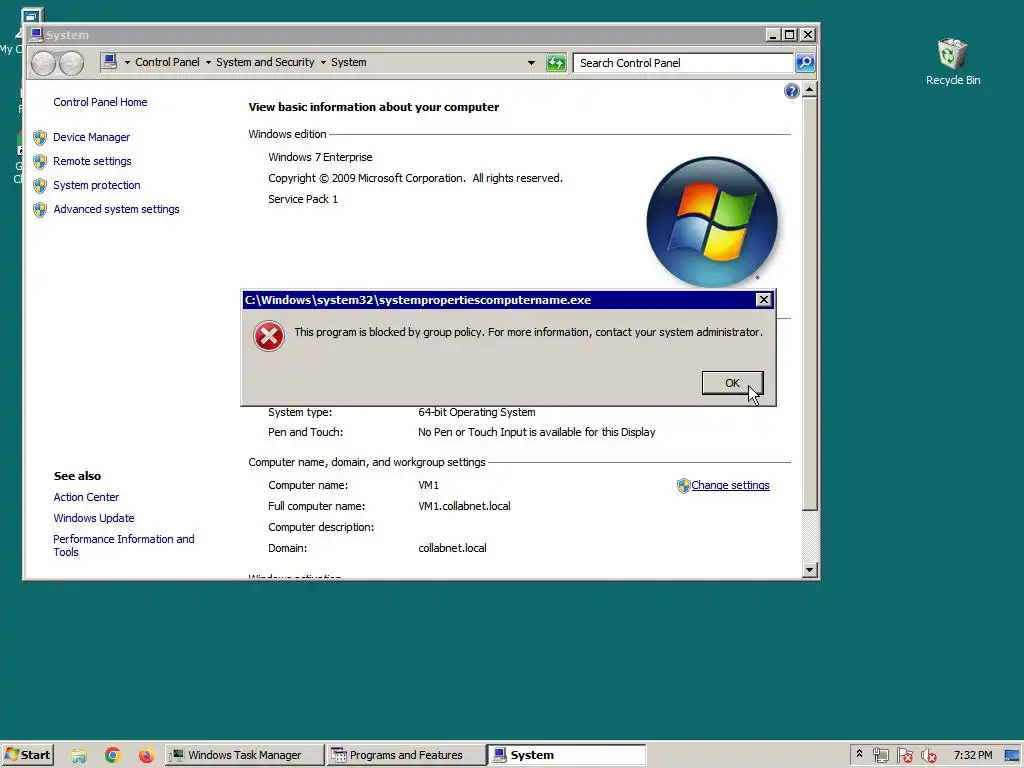Click Control Panel in the breadcrumb

[x=167, y=63]
